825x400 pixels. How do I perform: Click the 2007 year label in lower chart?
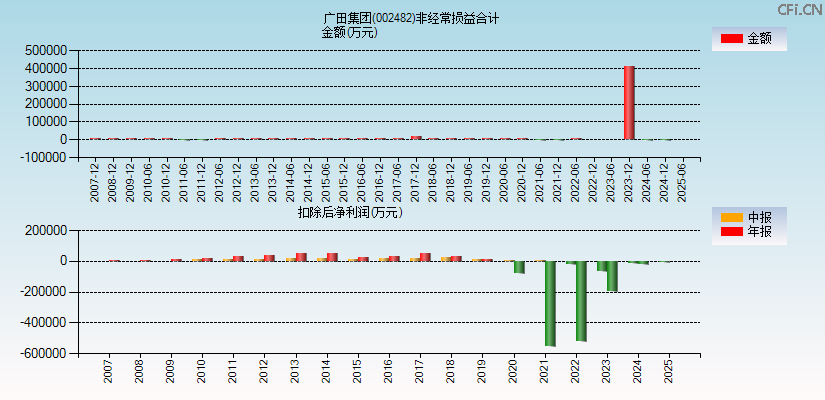[x=108, y=371]
